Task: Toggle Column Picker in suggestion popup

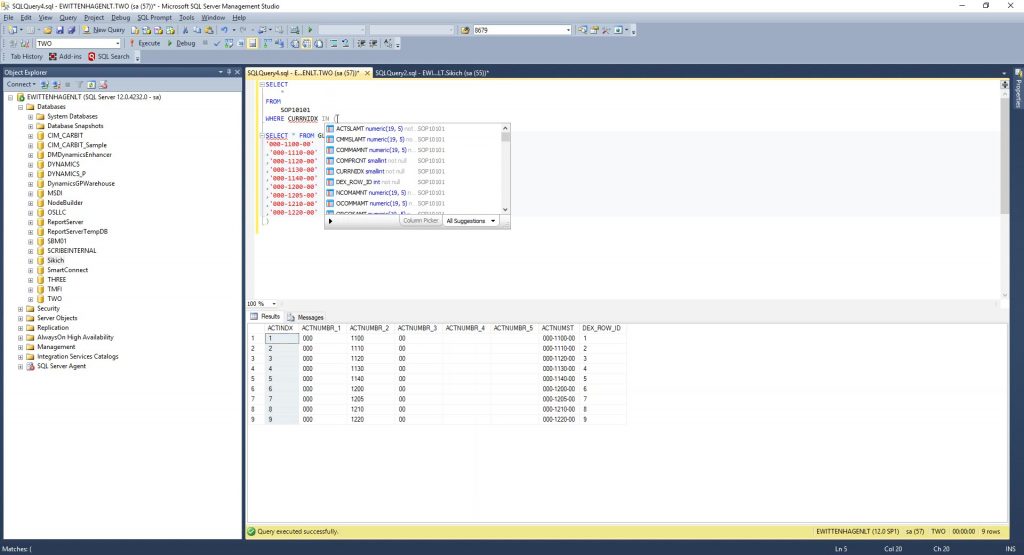Action: tap(420, 220)
